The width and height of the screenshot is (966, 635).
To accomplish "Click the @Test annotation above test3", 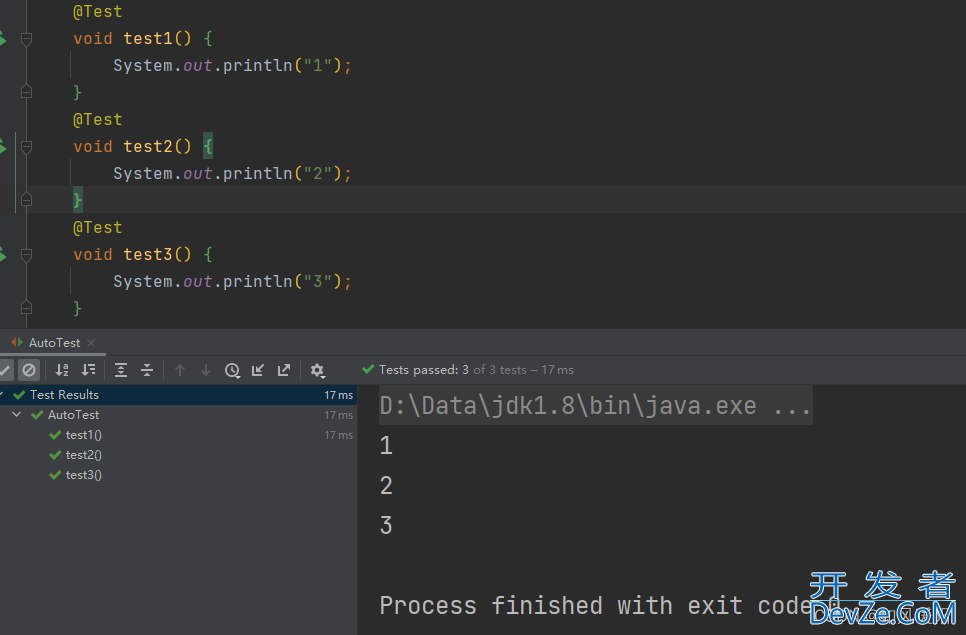I will (x=97, y=227).
